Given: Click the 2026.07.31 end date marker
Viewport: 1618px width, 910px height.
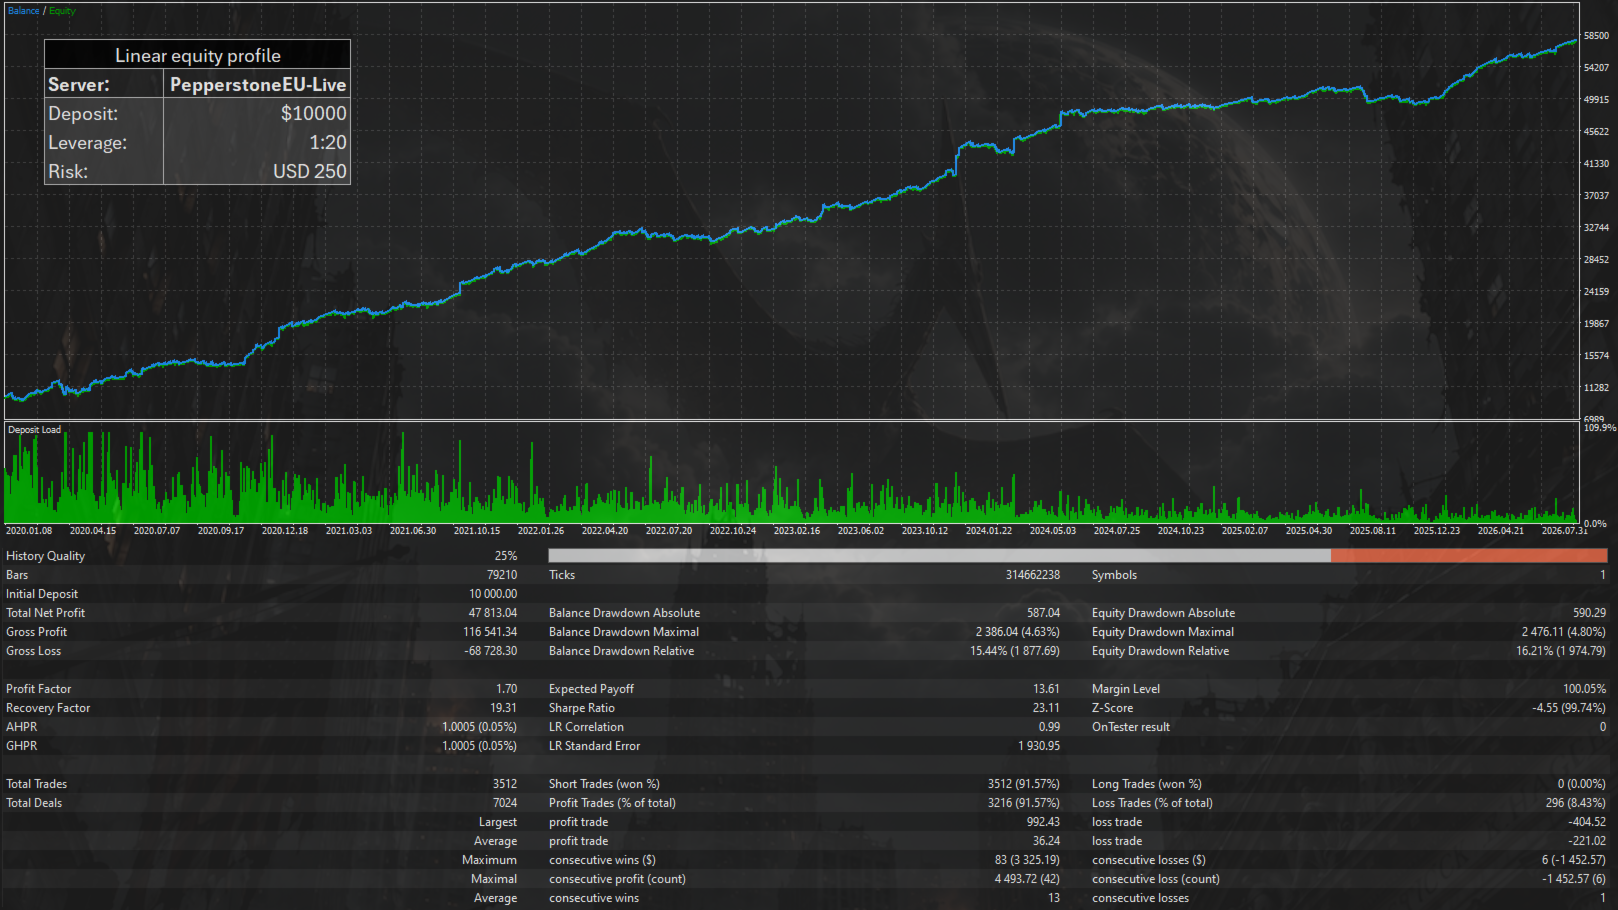Looking at the screenshot, I should pos(1565,531).
